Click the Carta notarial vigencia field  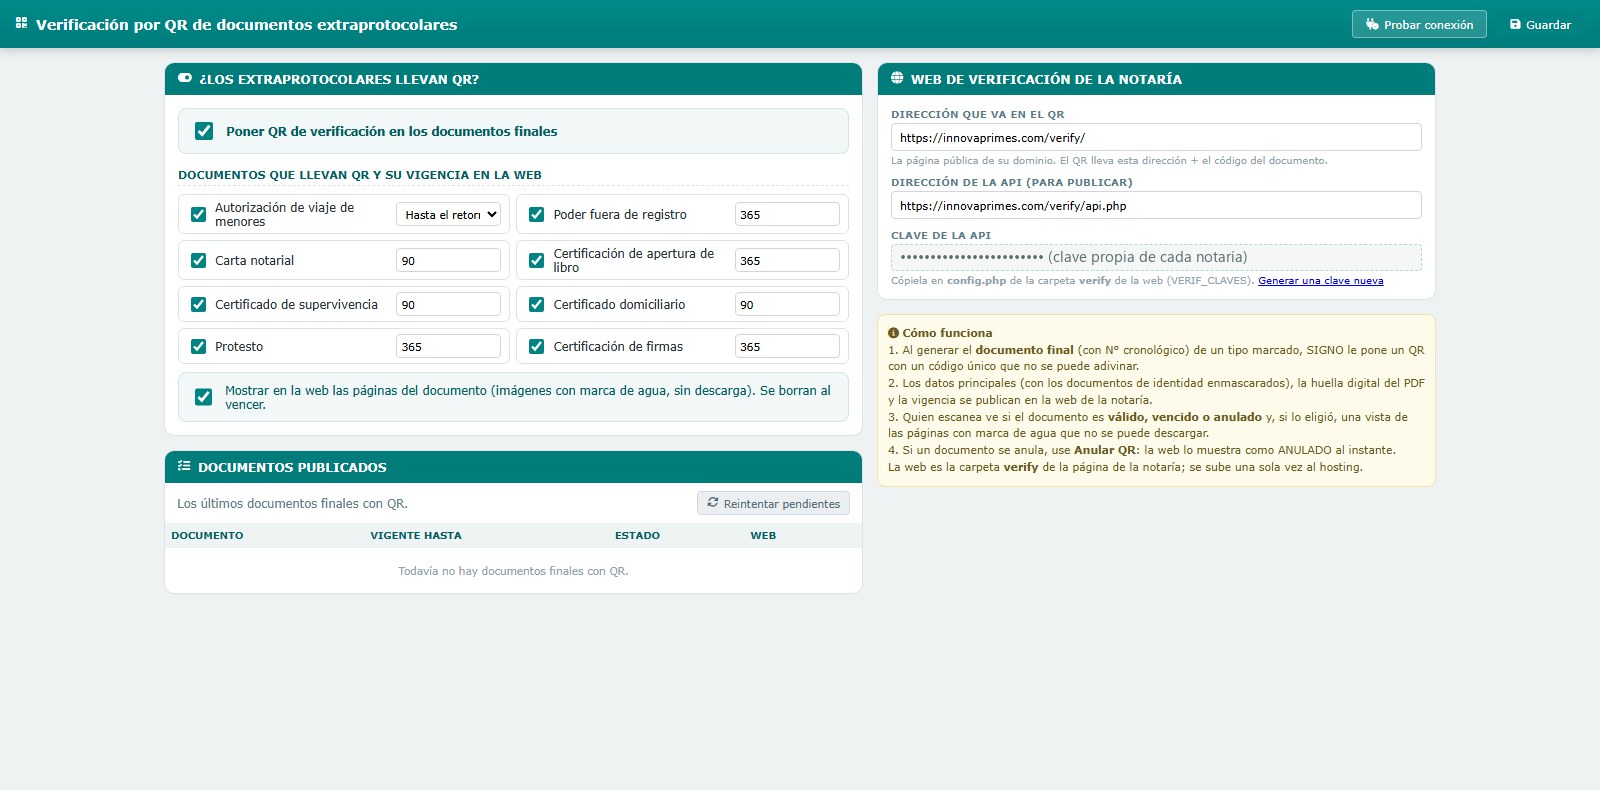point(448,260)
